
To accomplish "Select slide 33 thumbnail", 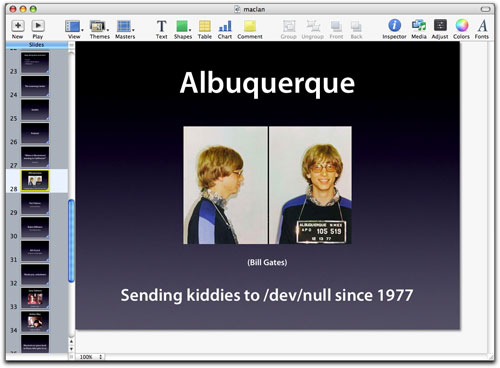I will pos(35,298).
